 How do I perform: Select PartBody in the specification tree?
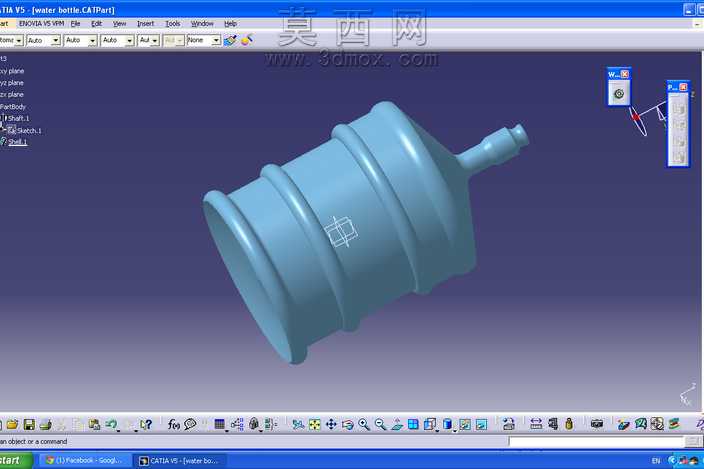(x=13, y=107)
